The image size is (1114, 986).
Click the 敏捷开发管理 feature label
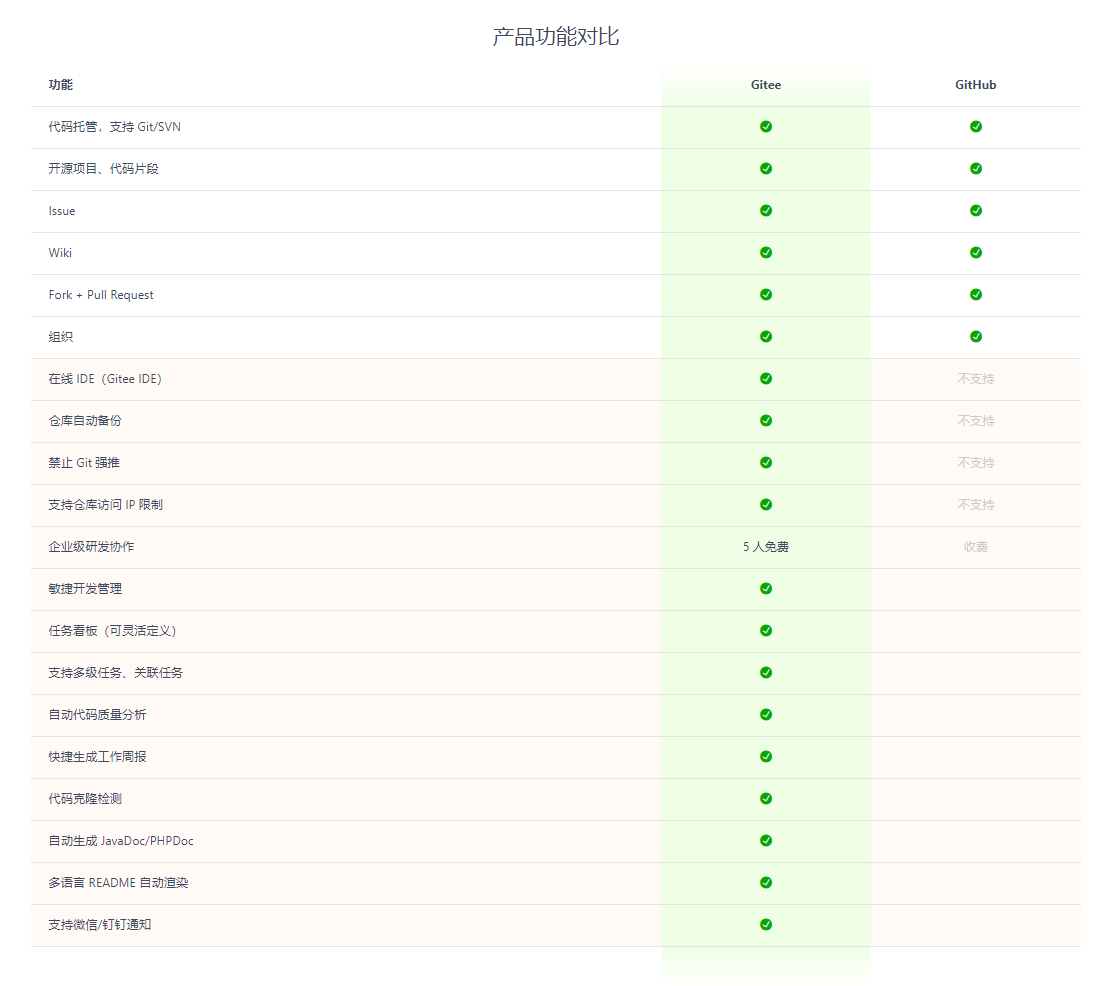tap(85, 588)
